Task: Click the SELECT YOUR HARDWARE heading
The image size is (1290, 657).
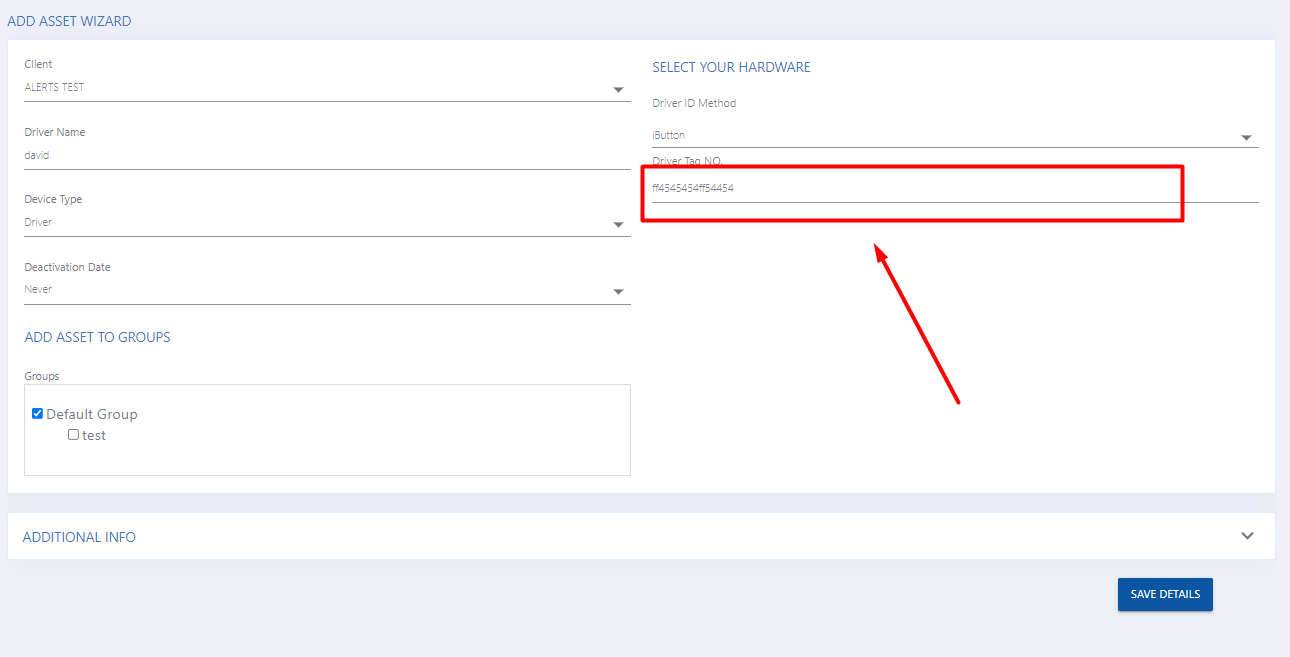Action: tap(731, 67)
